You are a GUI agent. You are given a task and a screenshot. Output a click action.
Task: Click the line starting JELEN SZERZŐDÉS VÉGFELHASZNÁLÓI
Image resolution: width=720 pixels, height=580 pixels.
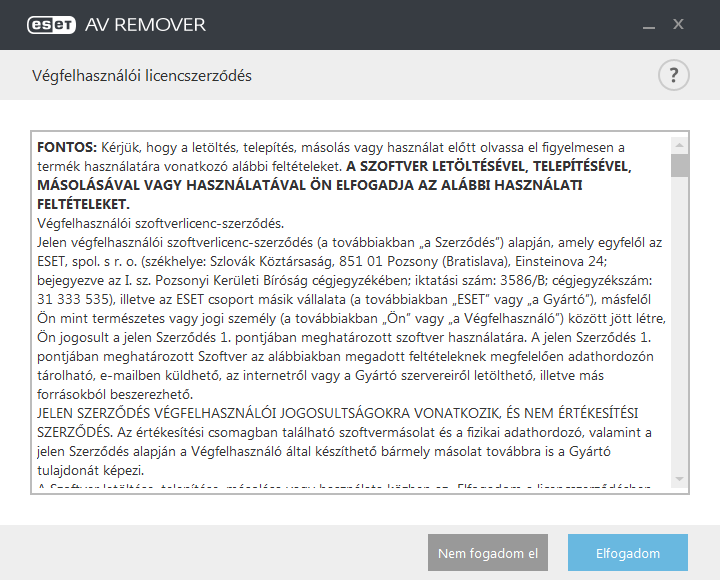[x=338, y=413]
